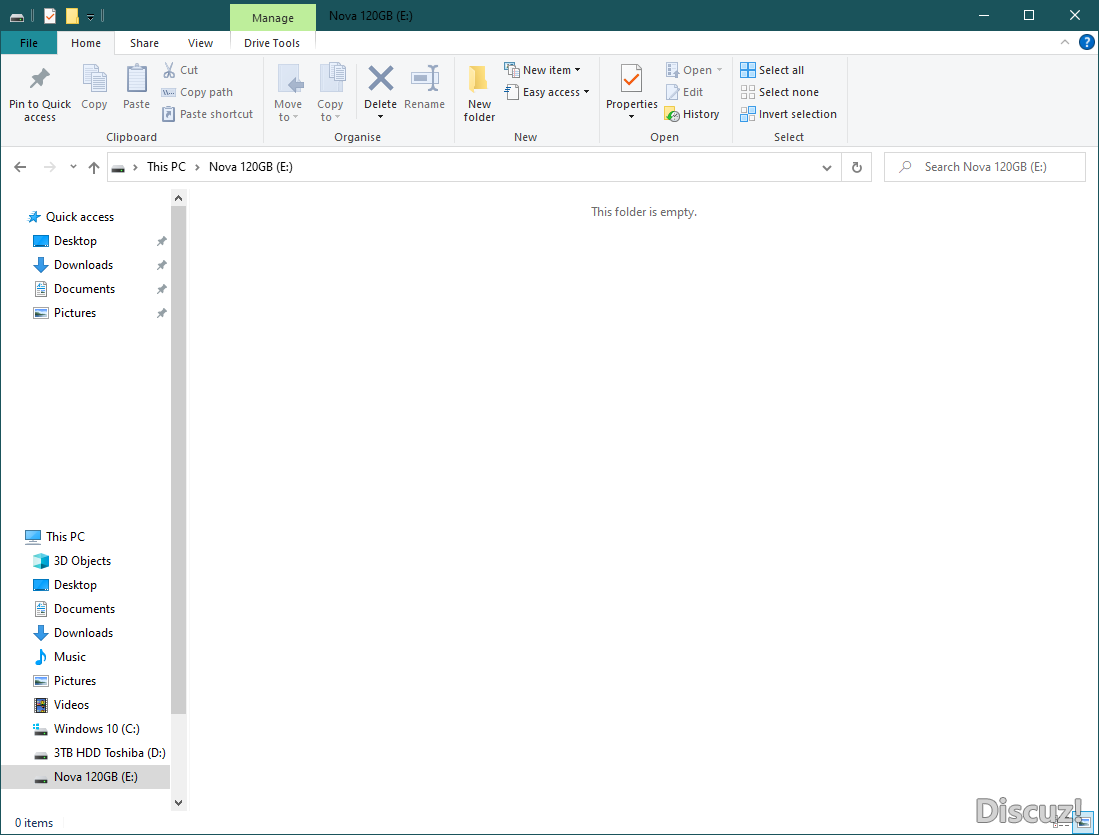Viewport: 1099px width, 835px height.
Task: Click Paste shortcut in ribbon
Action: pyautogui.click(x=207, y=114)
